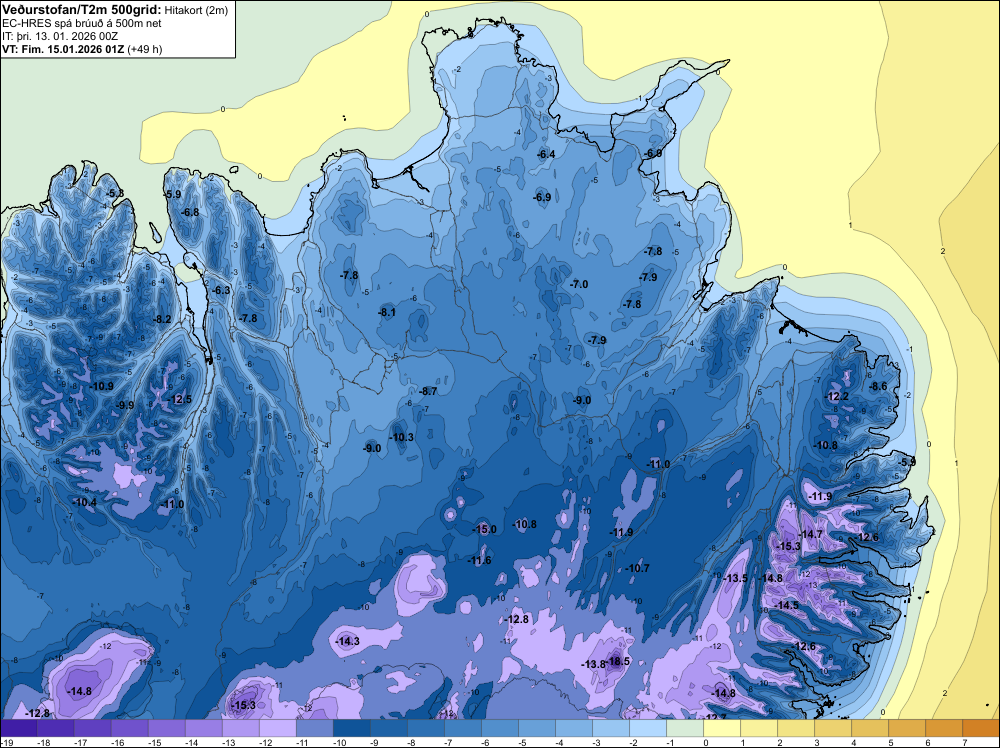The height and width of the screenshot is (748, 1000).
Task: Click the temperature value -12.5
Action: pos(180,399)
